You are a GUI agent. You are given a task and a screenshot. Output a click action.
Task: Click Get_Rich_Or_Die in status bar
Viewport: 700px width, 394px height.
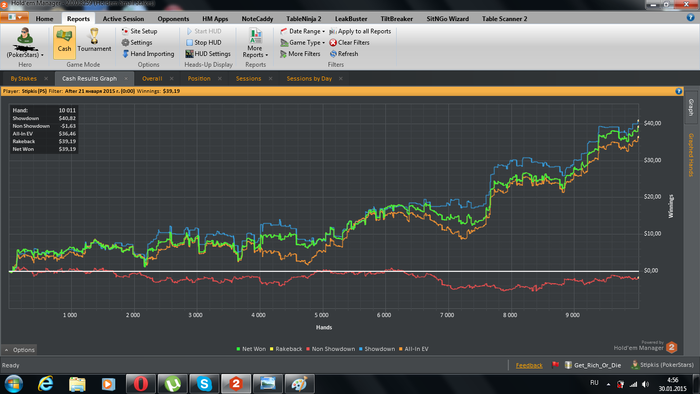pyautogui.click(x=593, y=365)
